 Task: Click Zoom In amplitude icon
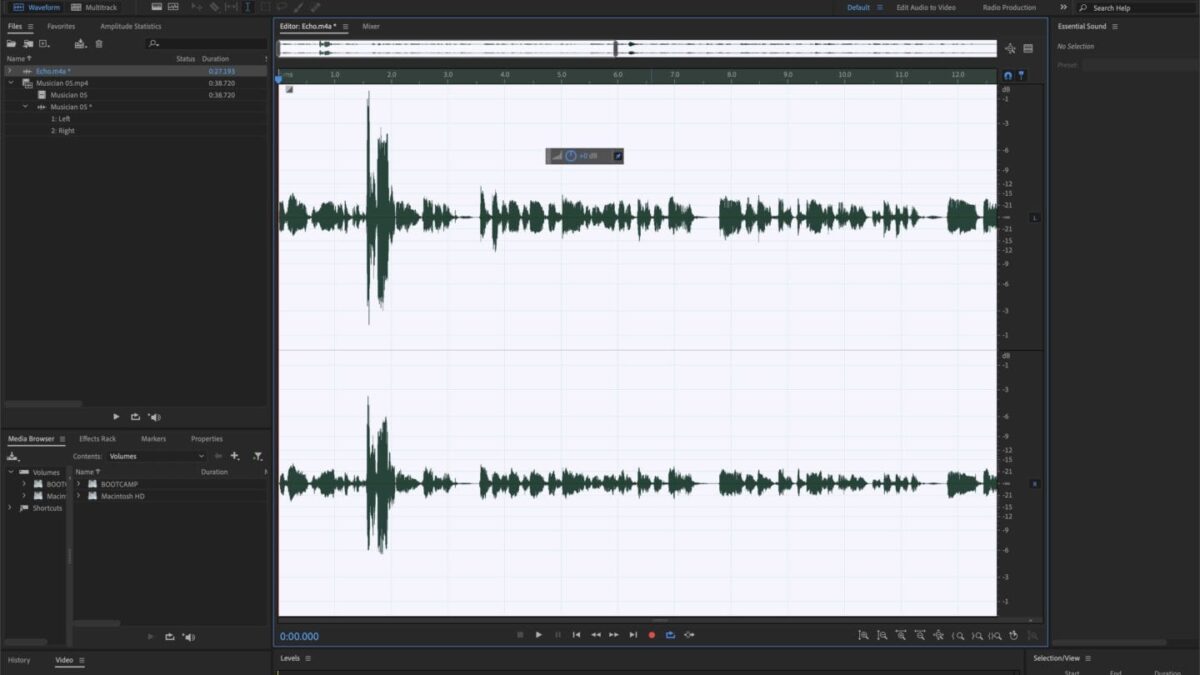click(x=863, y=635)
